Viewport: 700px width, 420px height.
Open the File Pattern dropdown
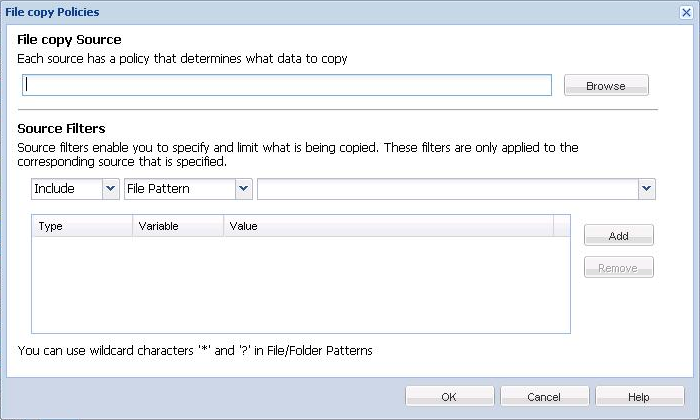(x=179, y=188)
